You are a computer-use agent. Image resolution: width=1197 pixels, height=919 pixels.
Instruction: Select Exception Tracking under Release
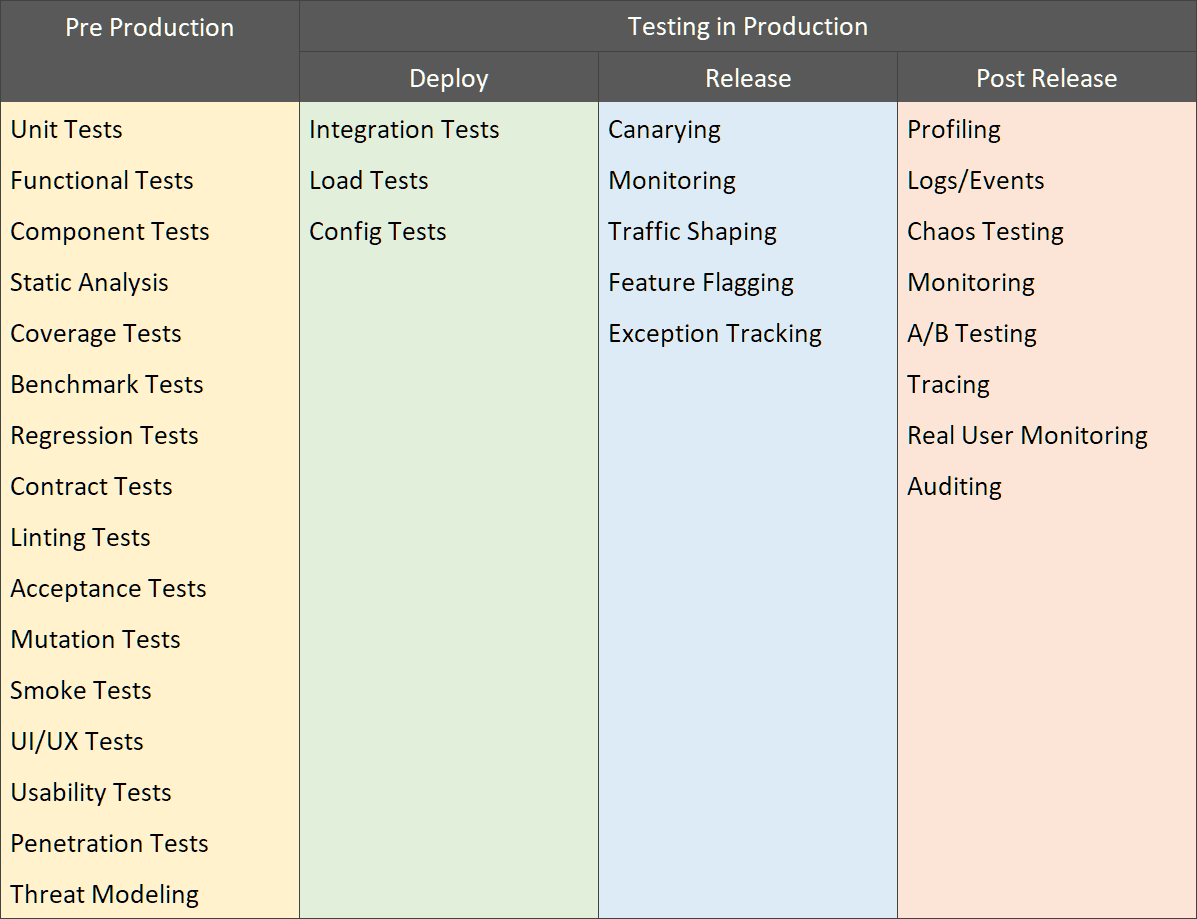[714, 333]
